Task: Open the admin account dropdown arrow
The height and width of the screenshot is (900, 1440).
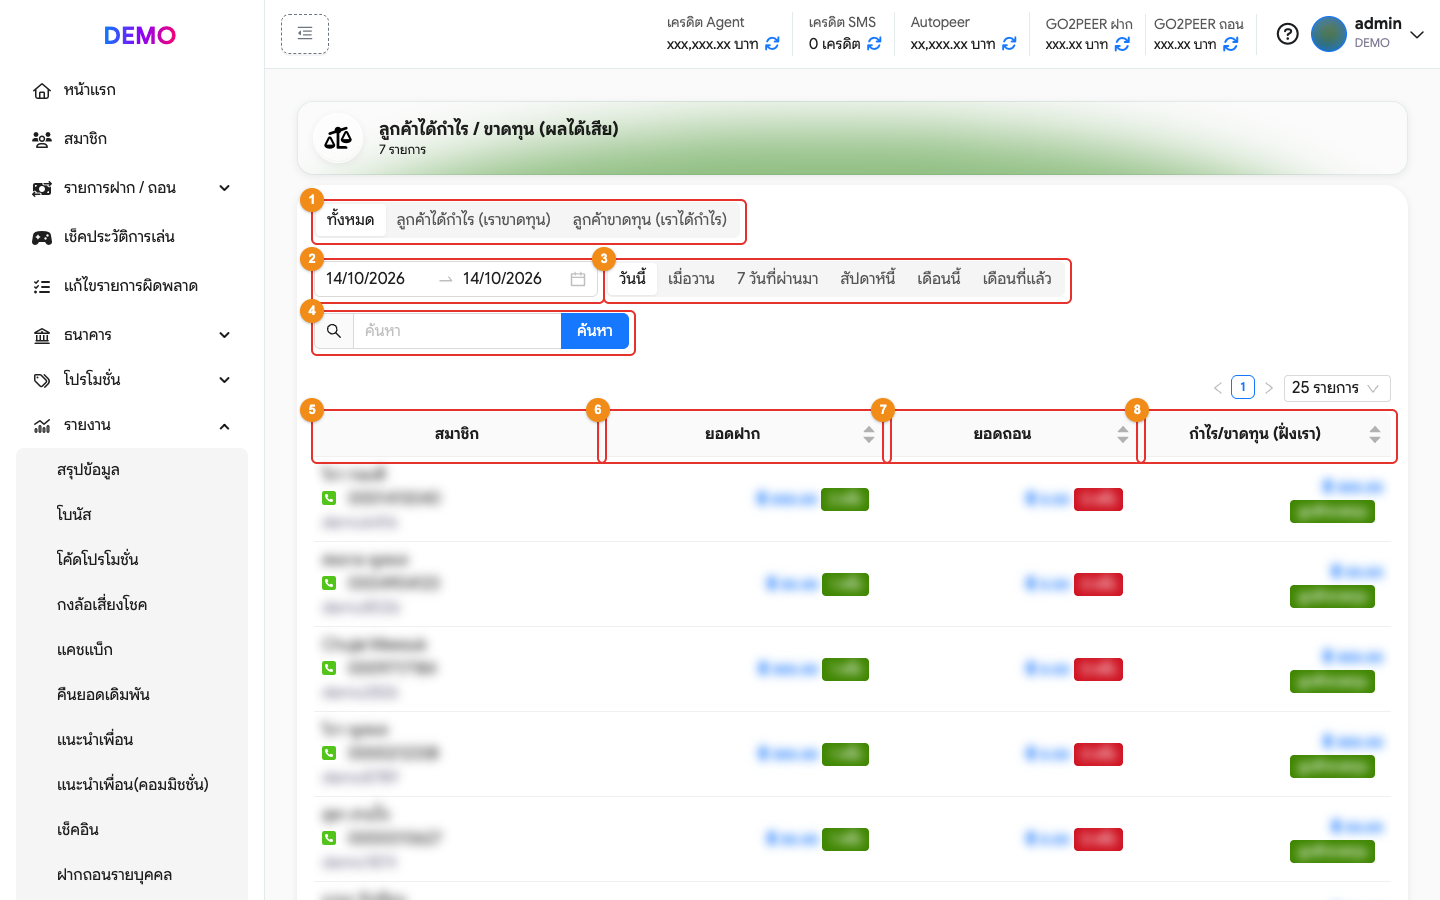Action: (x=1417, y=35)
